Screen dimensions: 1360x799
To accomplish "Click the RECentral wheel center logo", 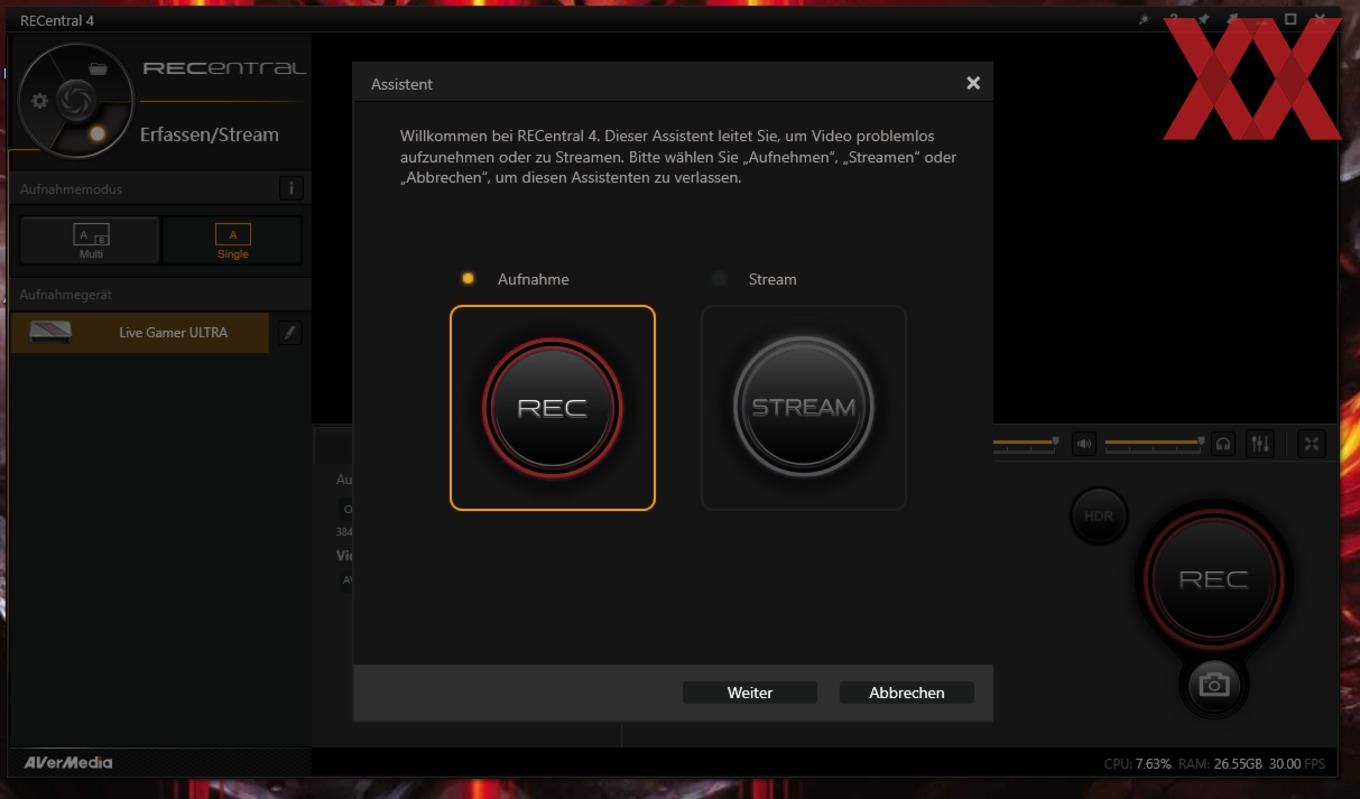I will point(75,100).
